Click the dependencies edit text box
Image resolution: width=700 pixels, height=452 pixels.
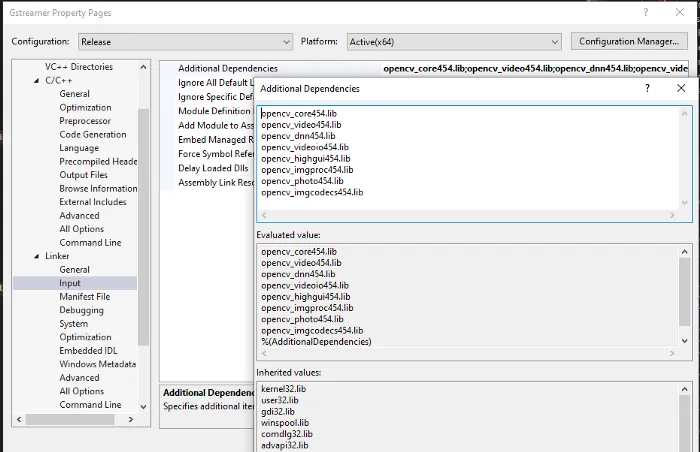(x=474, y=163)
